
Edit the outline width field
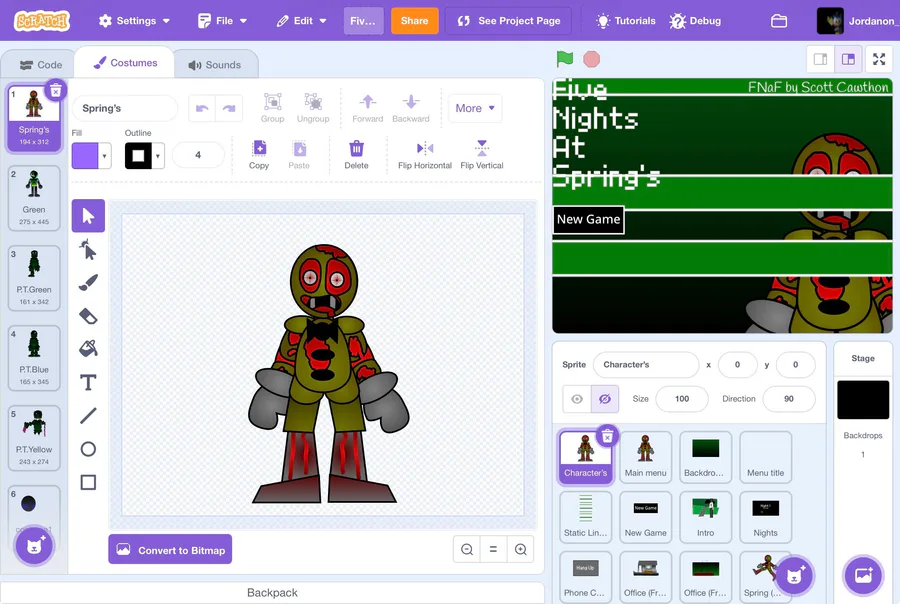(x=198, y=155)
